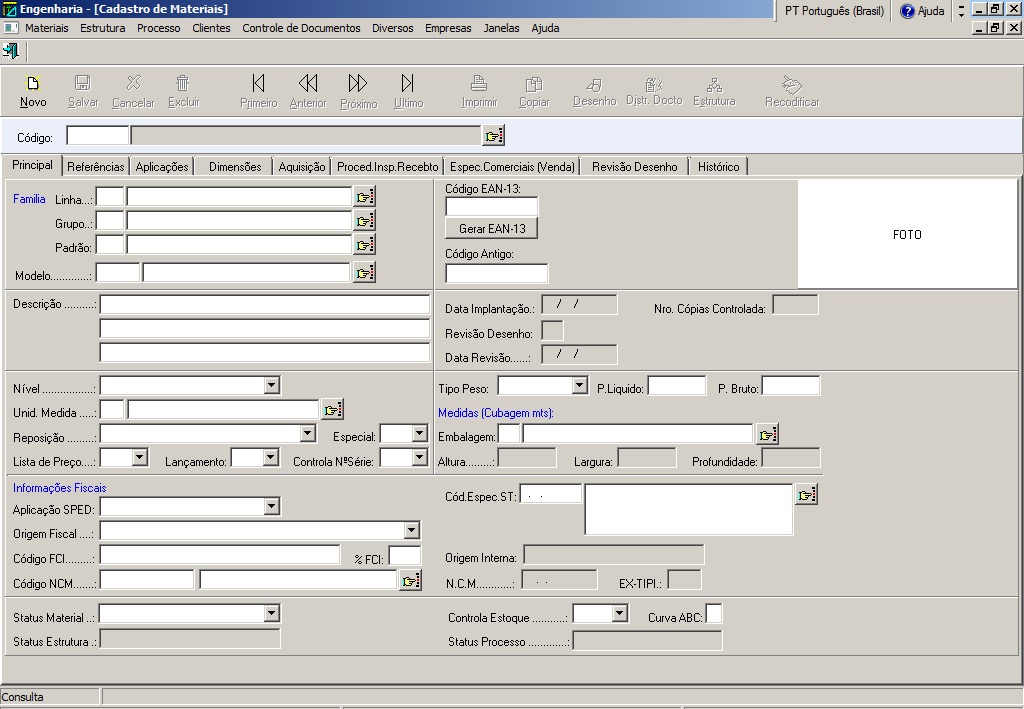Open lookup icon beside Código field
1024x709 pixels.
point(494,136)
